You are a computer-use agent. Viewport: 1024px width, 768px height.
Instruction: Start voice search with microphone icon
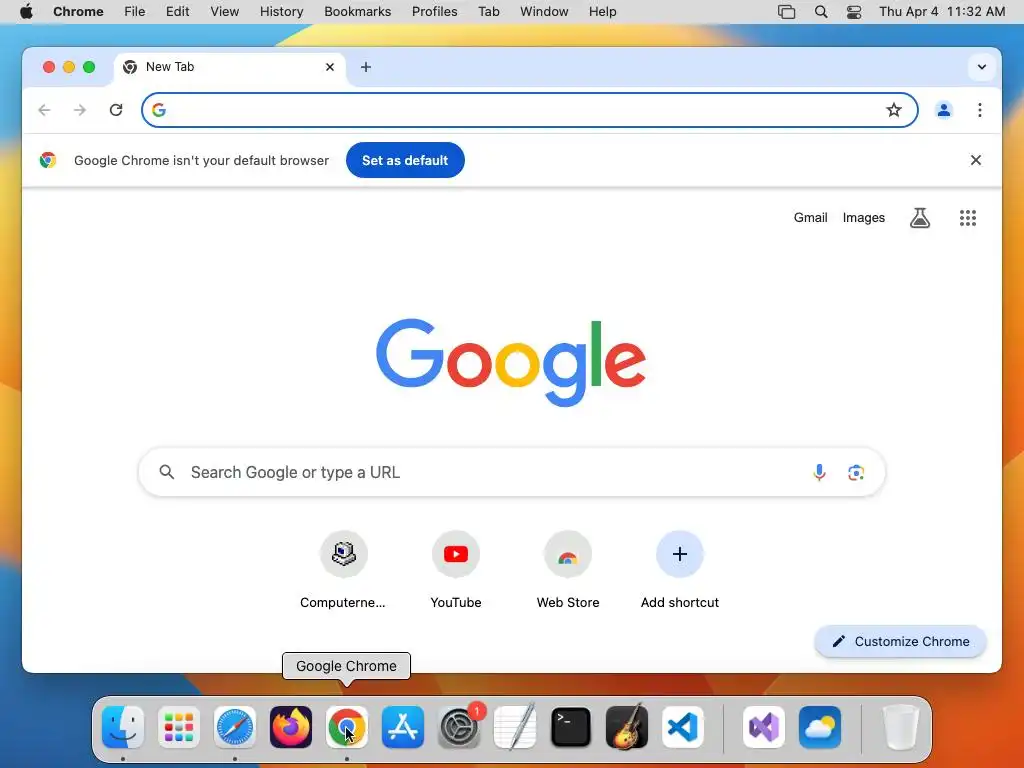pyautogui.click(x=819, y=472)
